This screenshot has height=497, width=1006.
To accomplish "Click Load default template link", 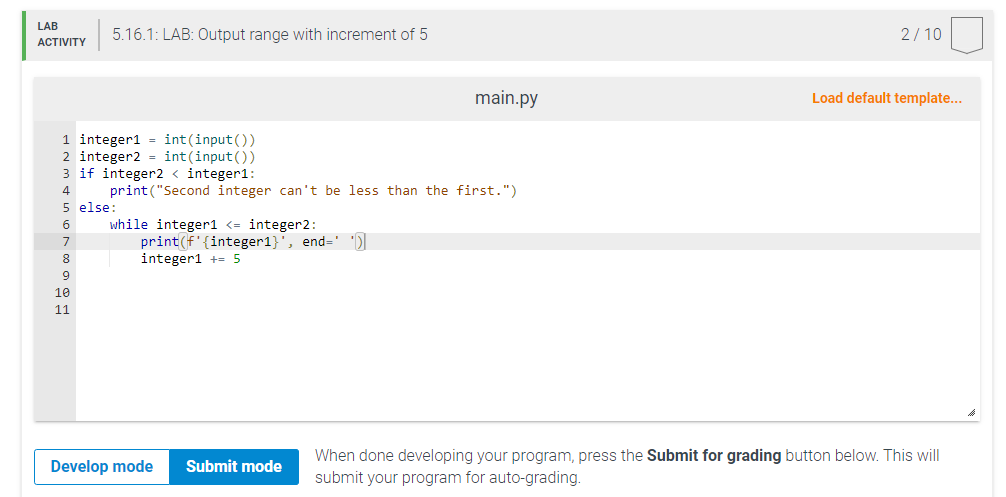I will click(887, 98).
